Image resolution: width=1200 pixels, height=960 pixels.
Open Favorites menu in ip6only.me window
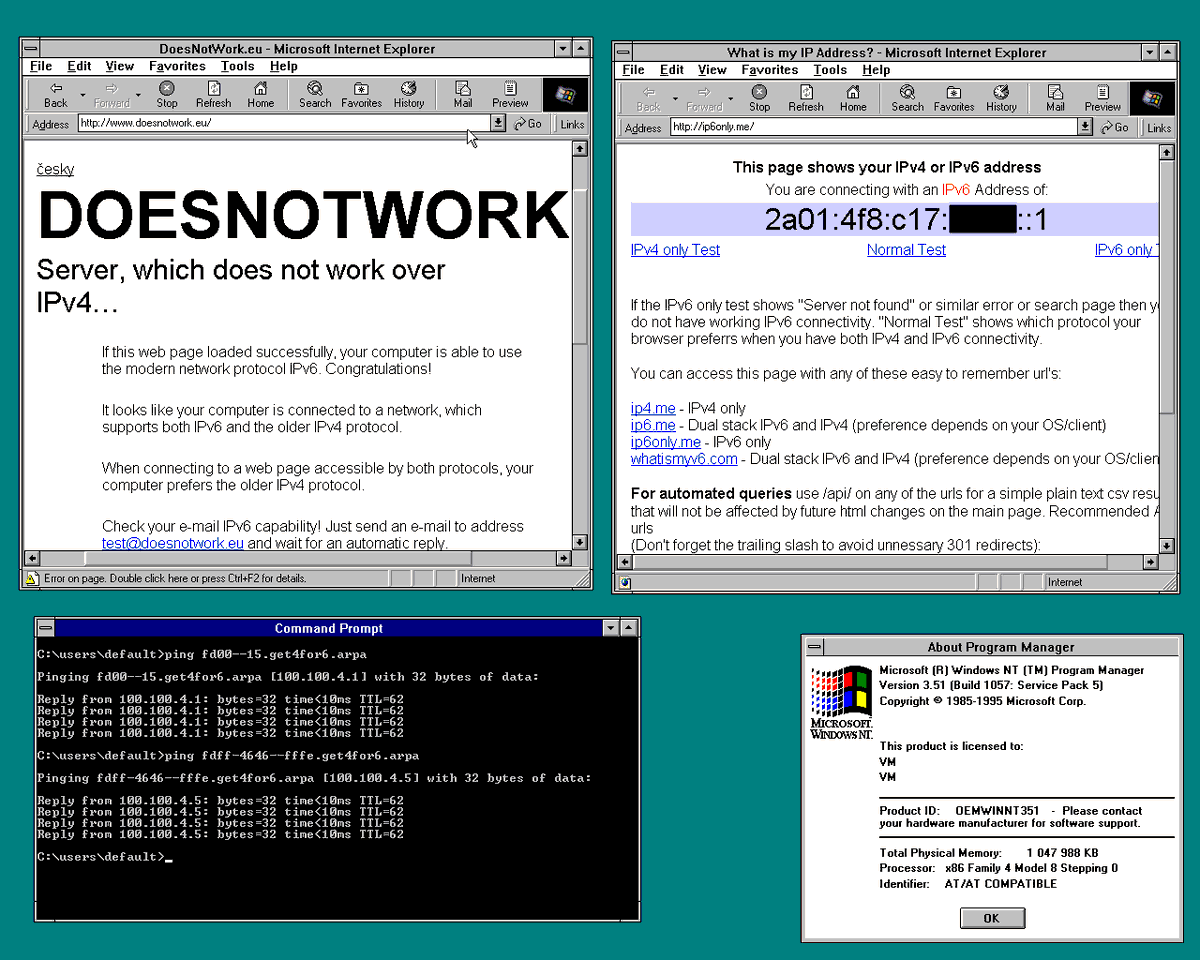(769, 70)
